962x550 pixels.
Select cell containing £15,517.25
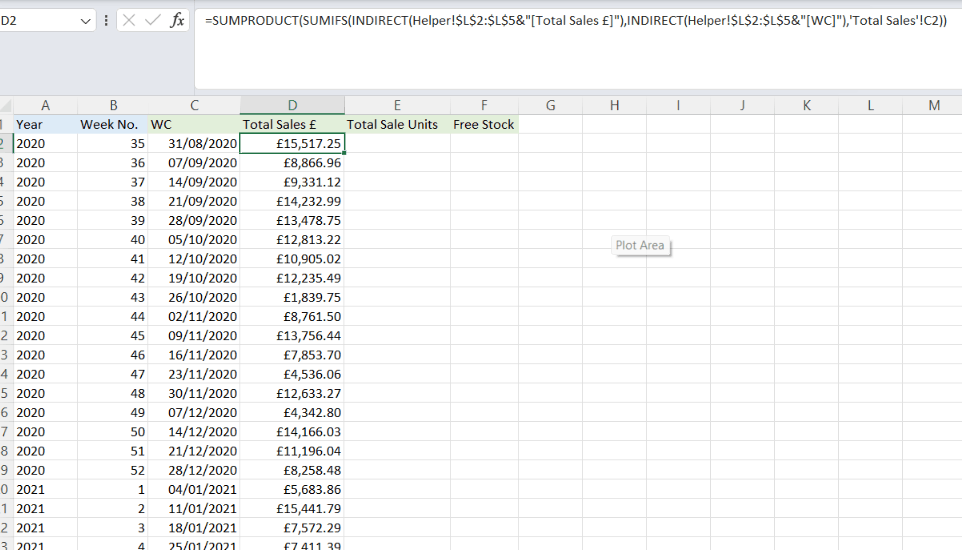click(x=292, y=144)
